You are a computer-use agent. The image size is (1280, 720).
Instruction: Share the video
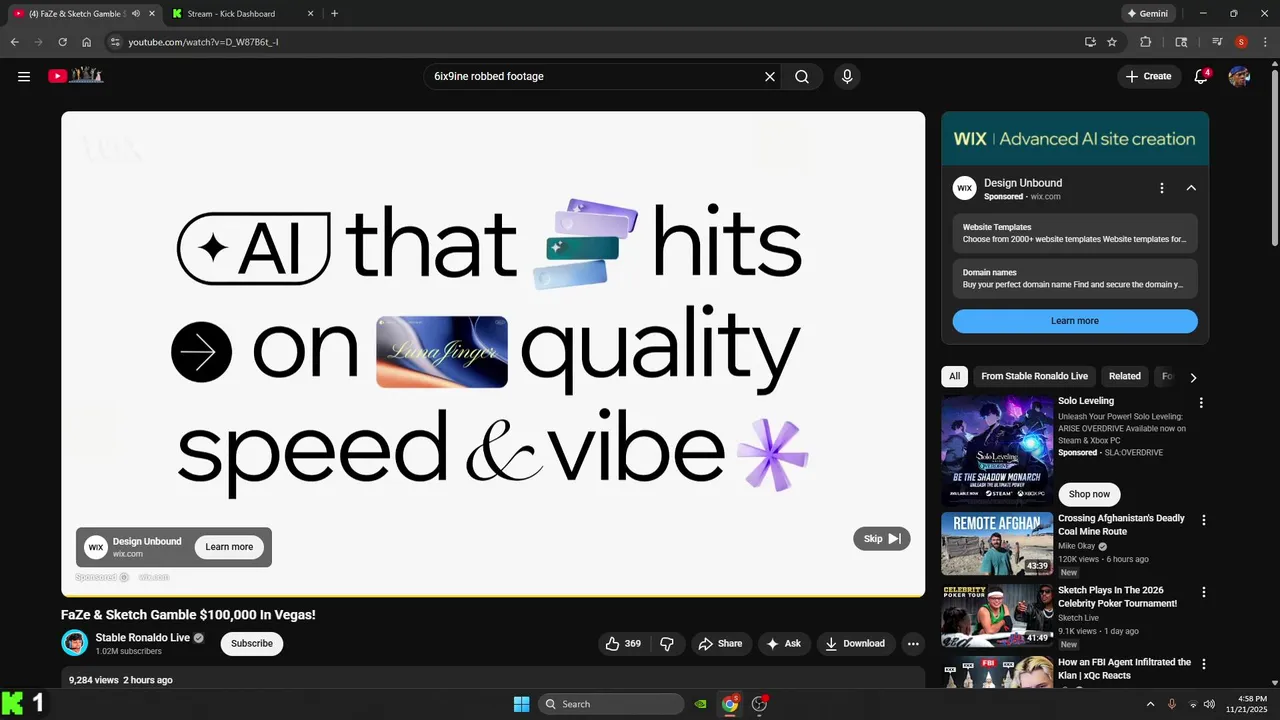pos(720,644)
